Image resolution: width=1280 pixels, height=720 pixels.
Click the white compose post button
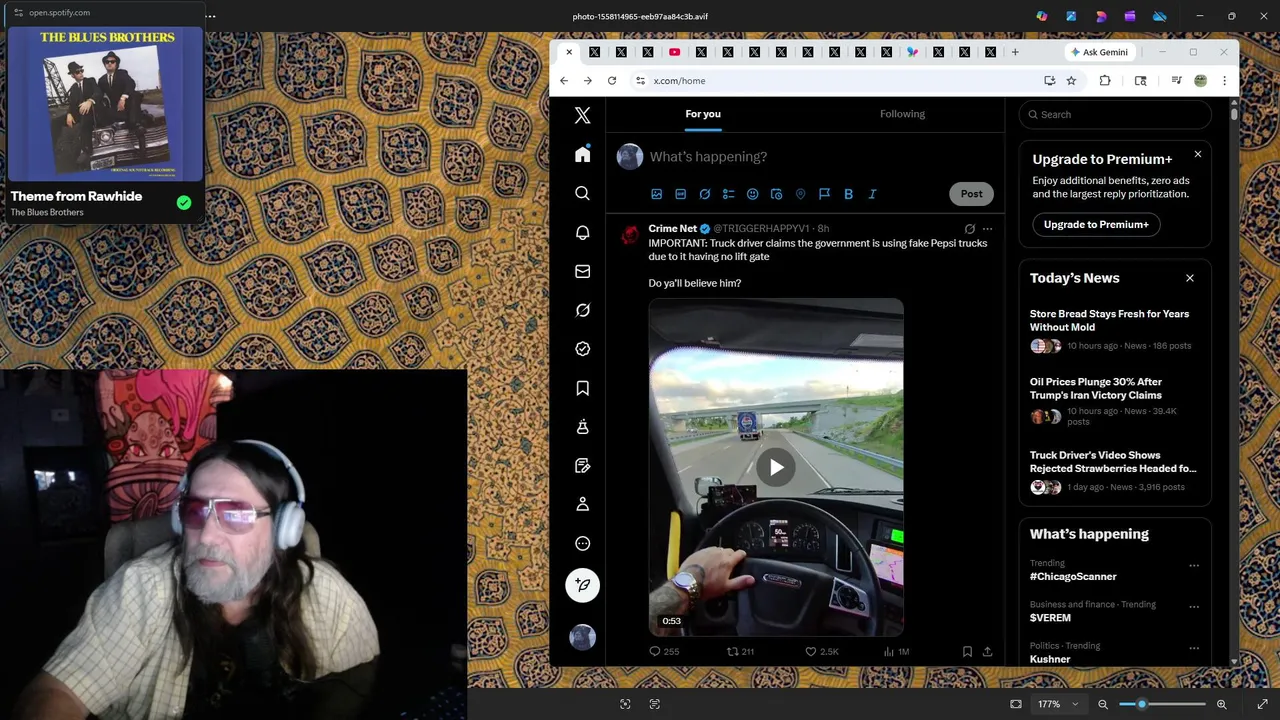(x=582, y=585)
